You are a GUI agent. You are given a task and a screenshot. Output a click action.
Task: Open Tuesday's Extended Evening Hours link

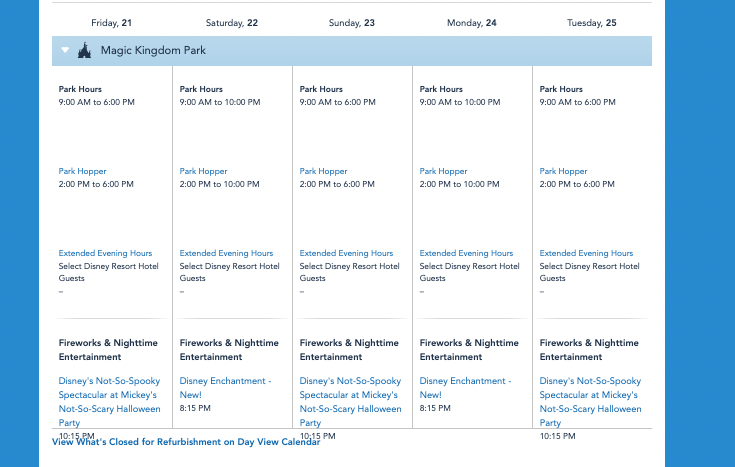(586, 253)
